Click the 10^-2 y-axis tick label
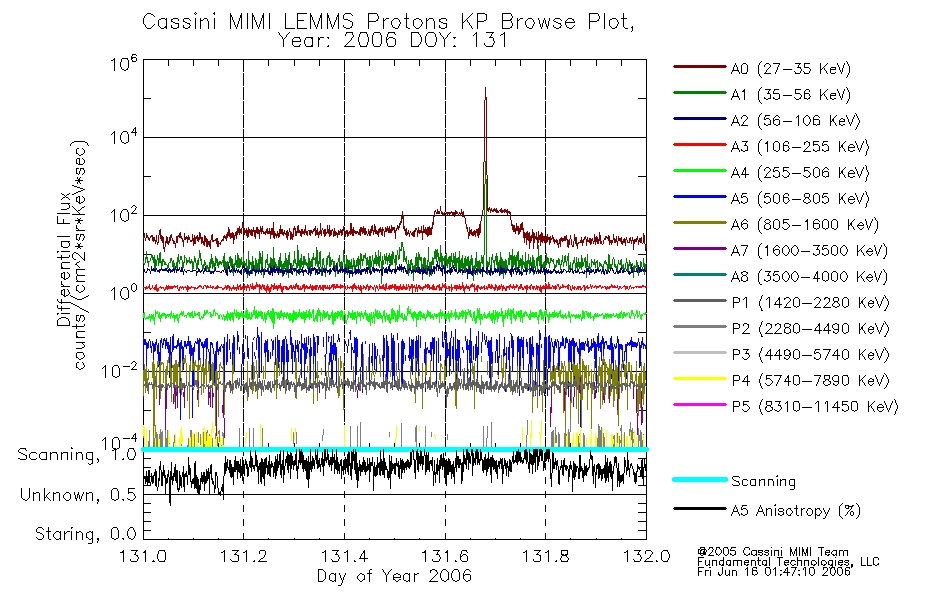950x600 pixels. [119, 370]
